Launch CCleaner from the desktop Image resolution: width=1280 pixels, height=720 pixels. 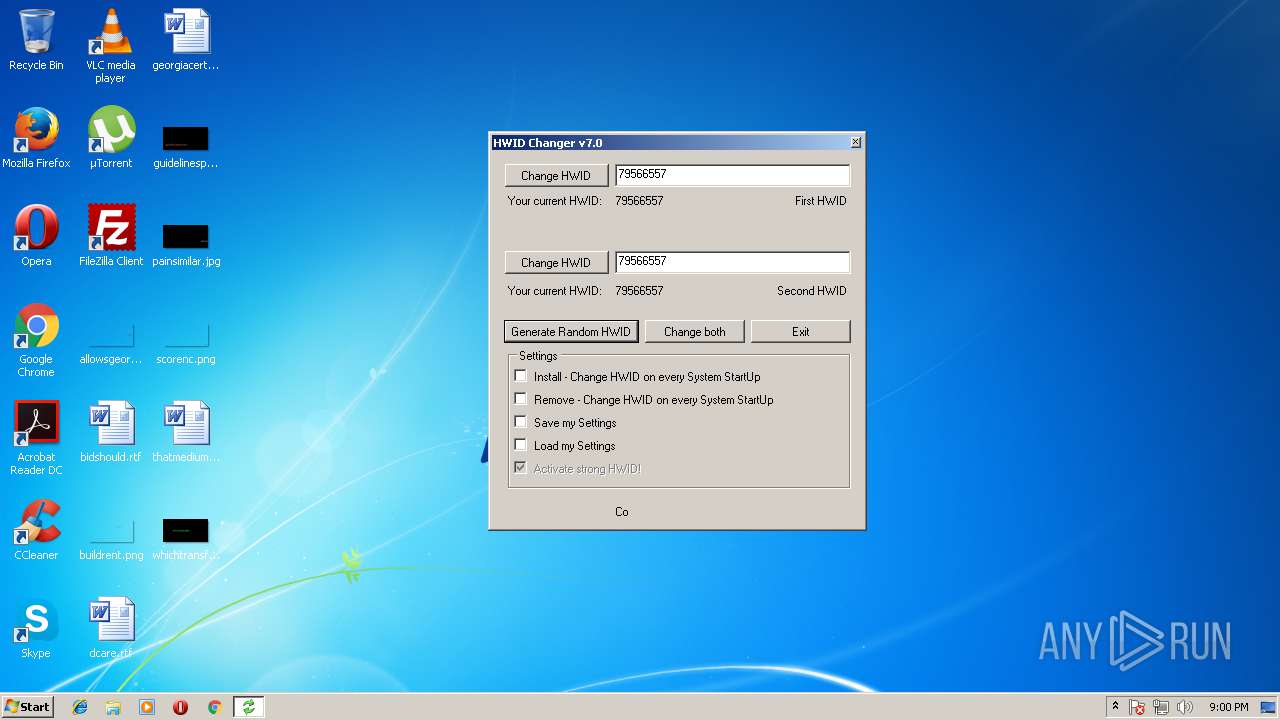click(x=36, y=530)
